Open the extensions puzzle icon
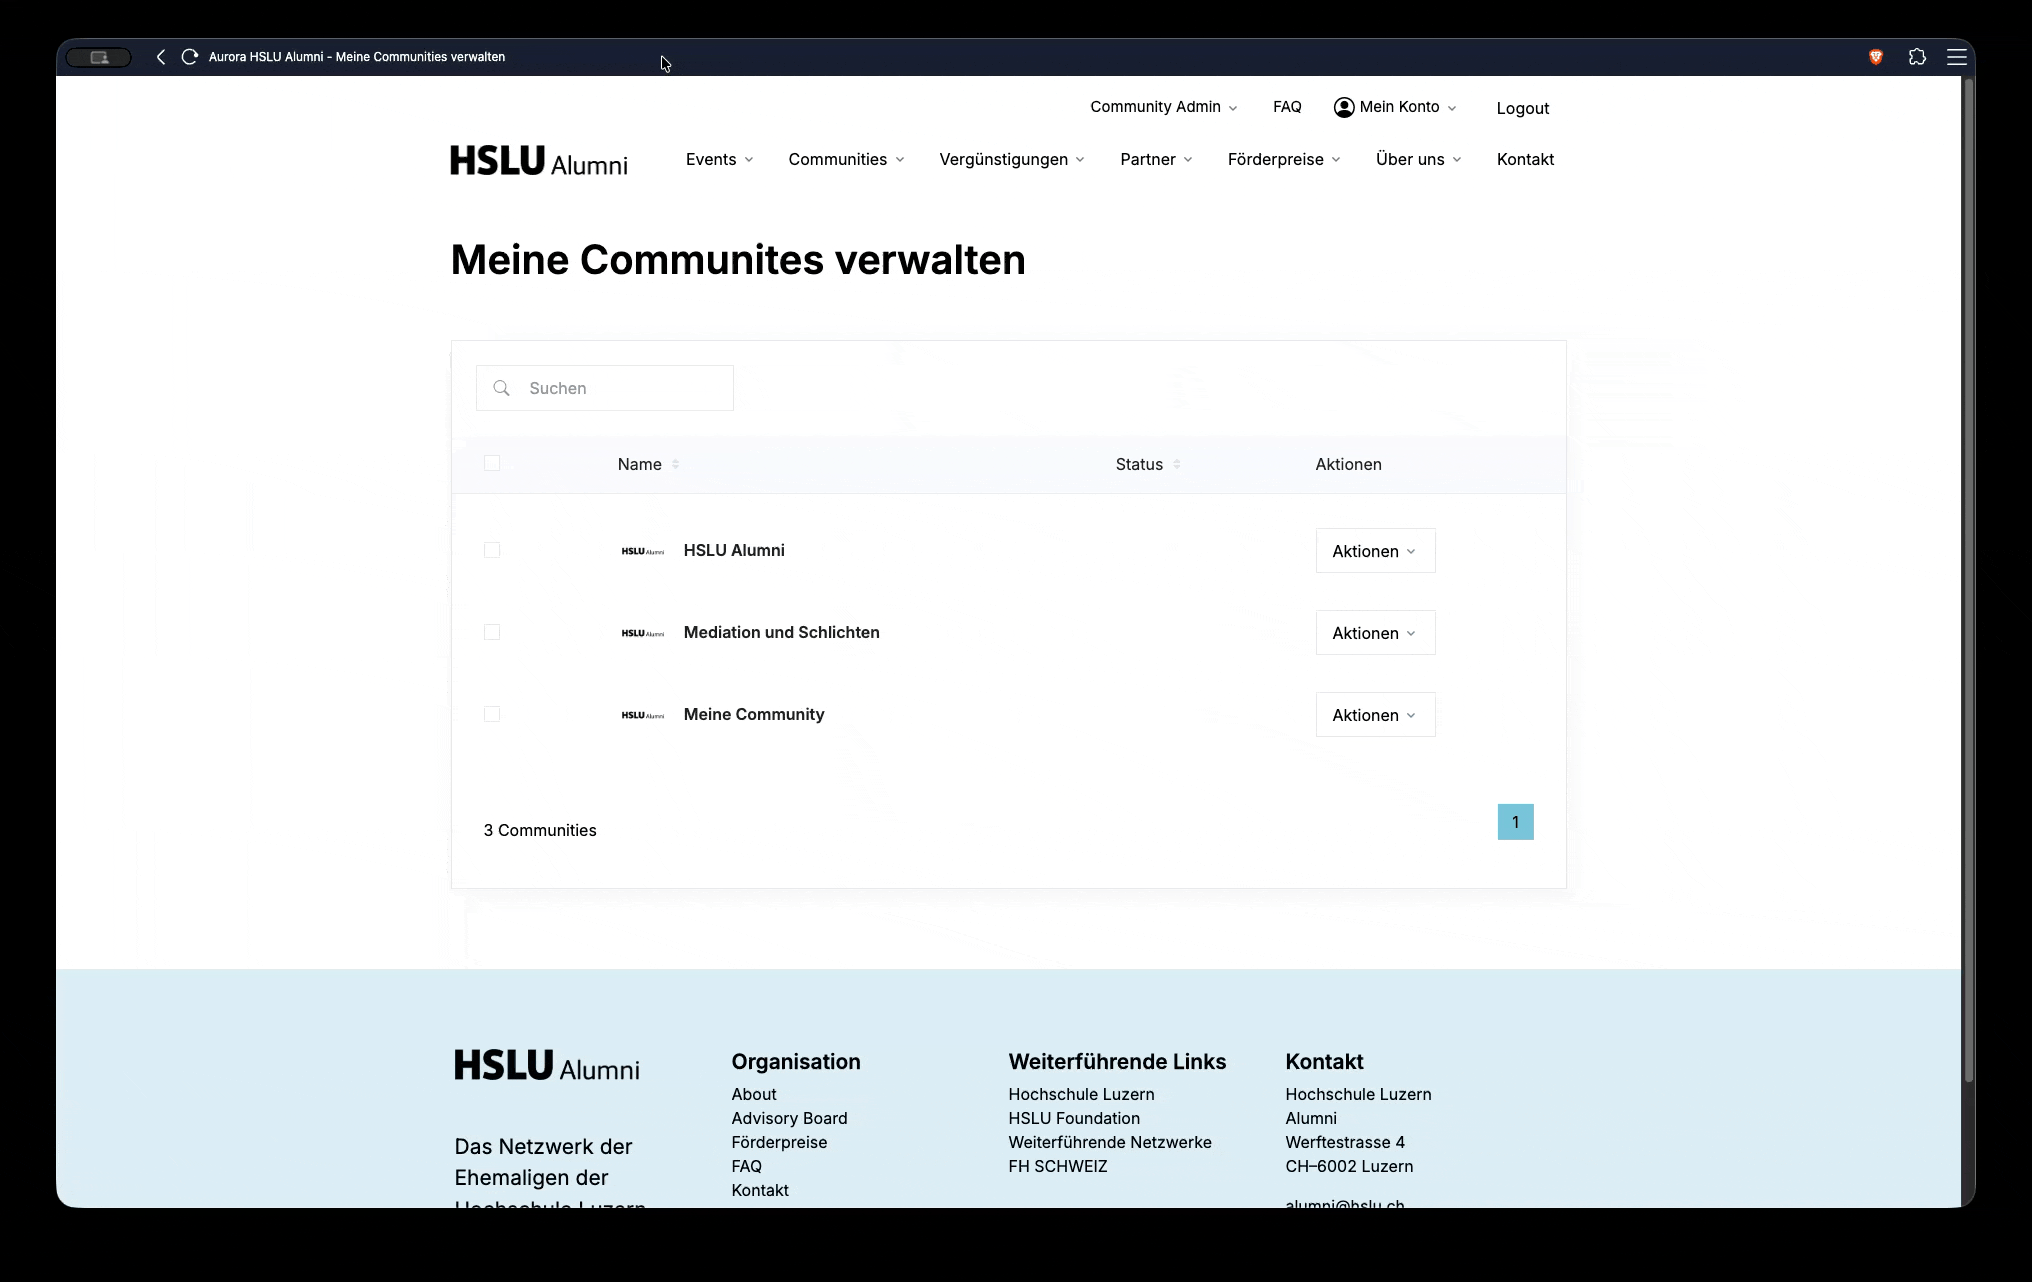Image resolution: width=2032 pixels, height=1282 pixels. 1917,57
